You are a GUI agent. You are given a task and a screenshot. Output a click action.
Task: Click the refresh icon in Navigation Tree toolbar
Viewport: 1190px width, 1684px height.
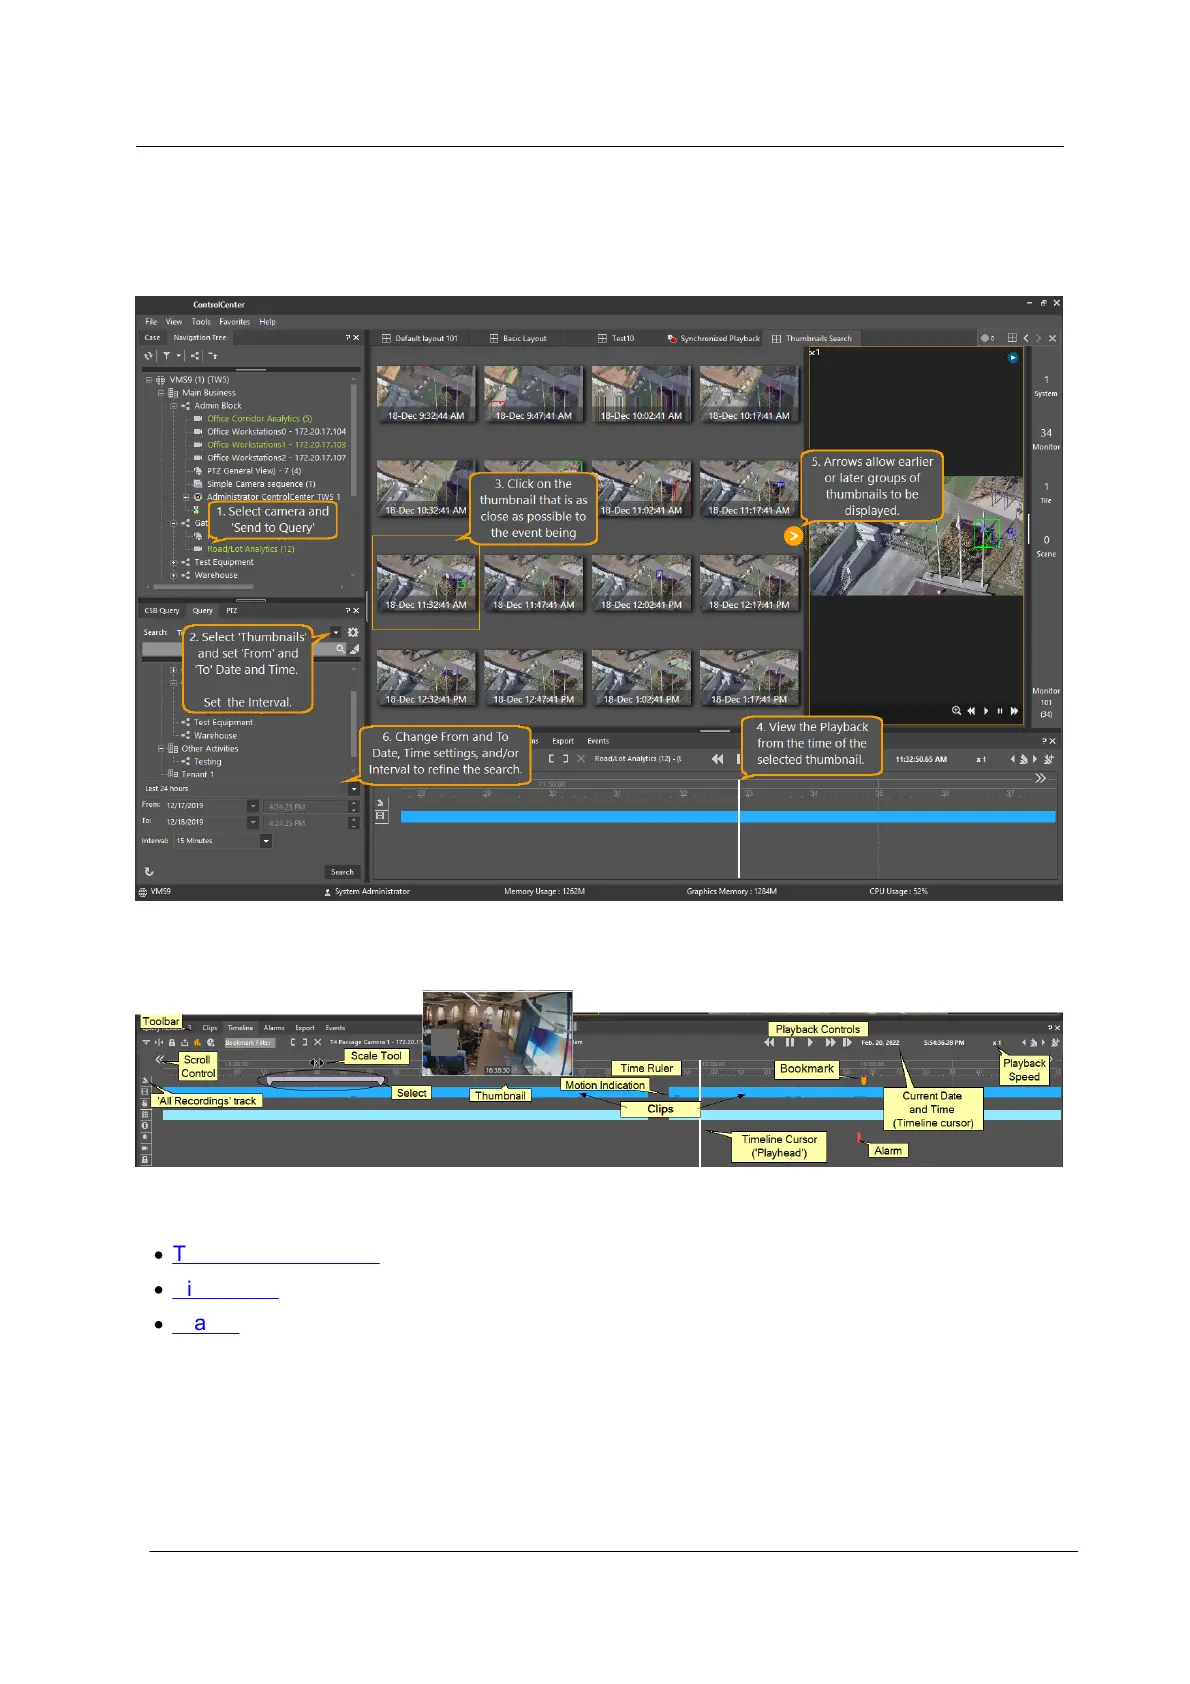coord(149,355)
